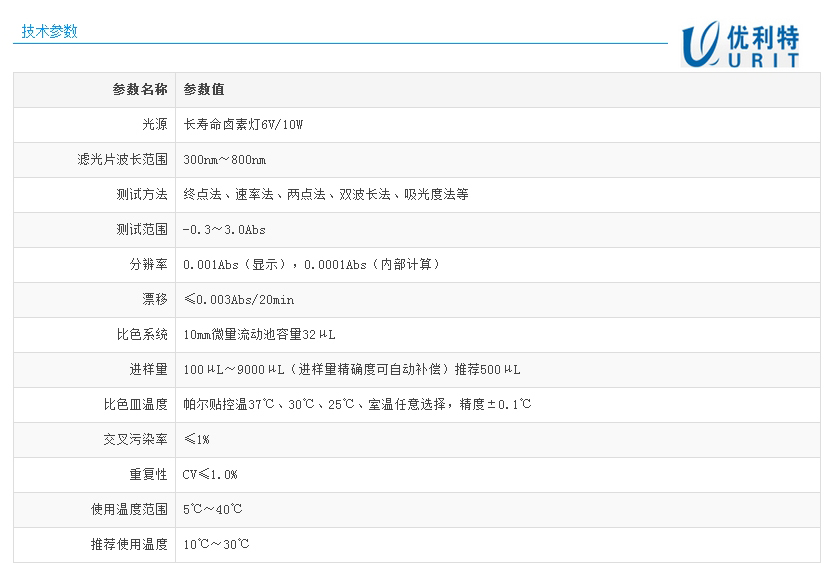Select the 使用温度范围 row label
Screen dimensions: 839x563
coord(129,510)
